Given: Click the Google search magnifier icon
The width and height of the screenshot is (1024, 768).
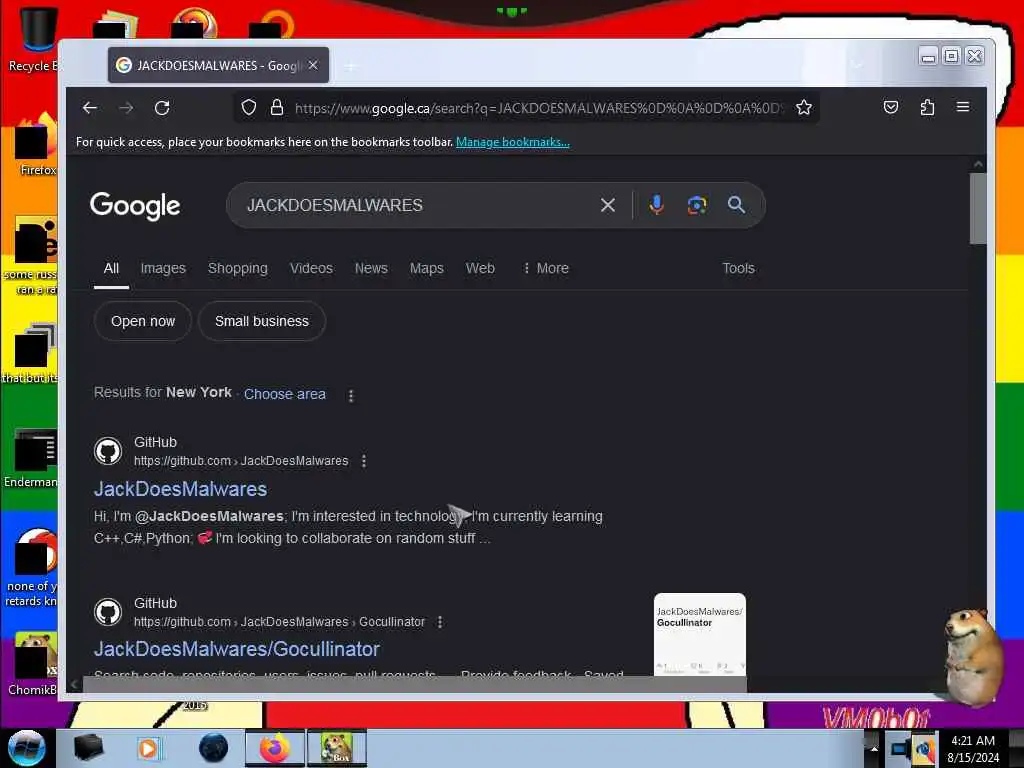Looking at the screenshot, I should pos(736,205).
